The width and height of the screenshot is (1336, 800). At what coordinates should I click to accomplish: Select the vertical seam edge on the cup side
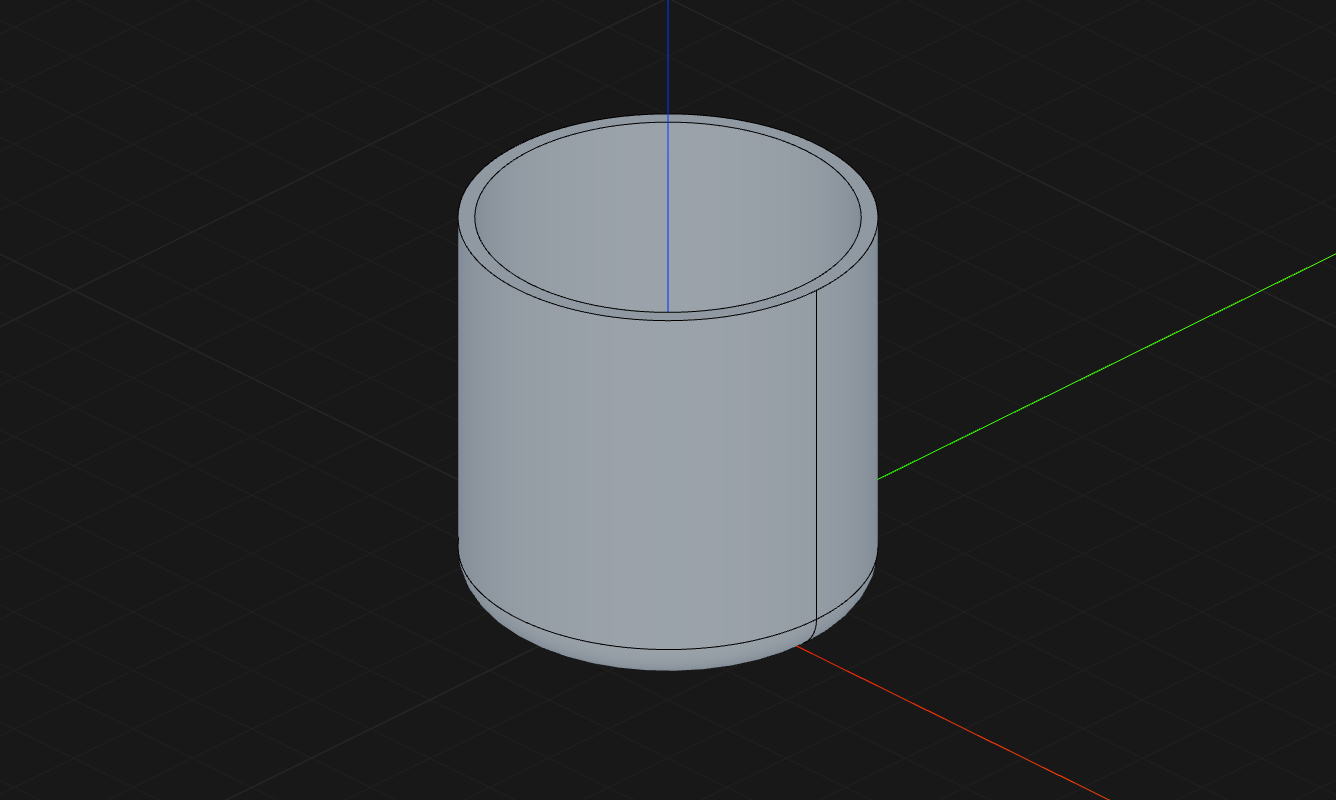tap(818, 450)
